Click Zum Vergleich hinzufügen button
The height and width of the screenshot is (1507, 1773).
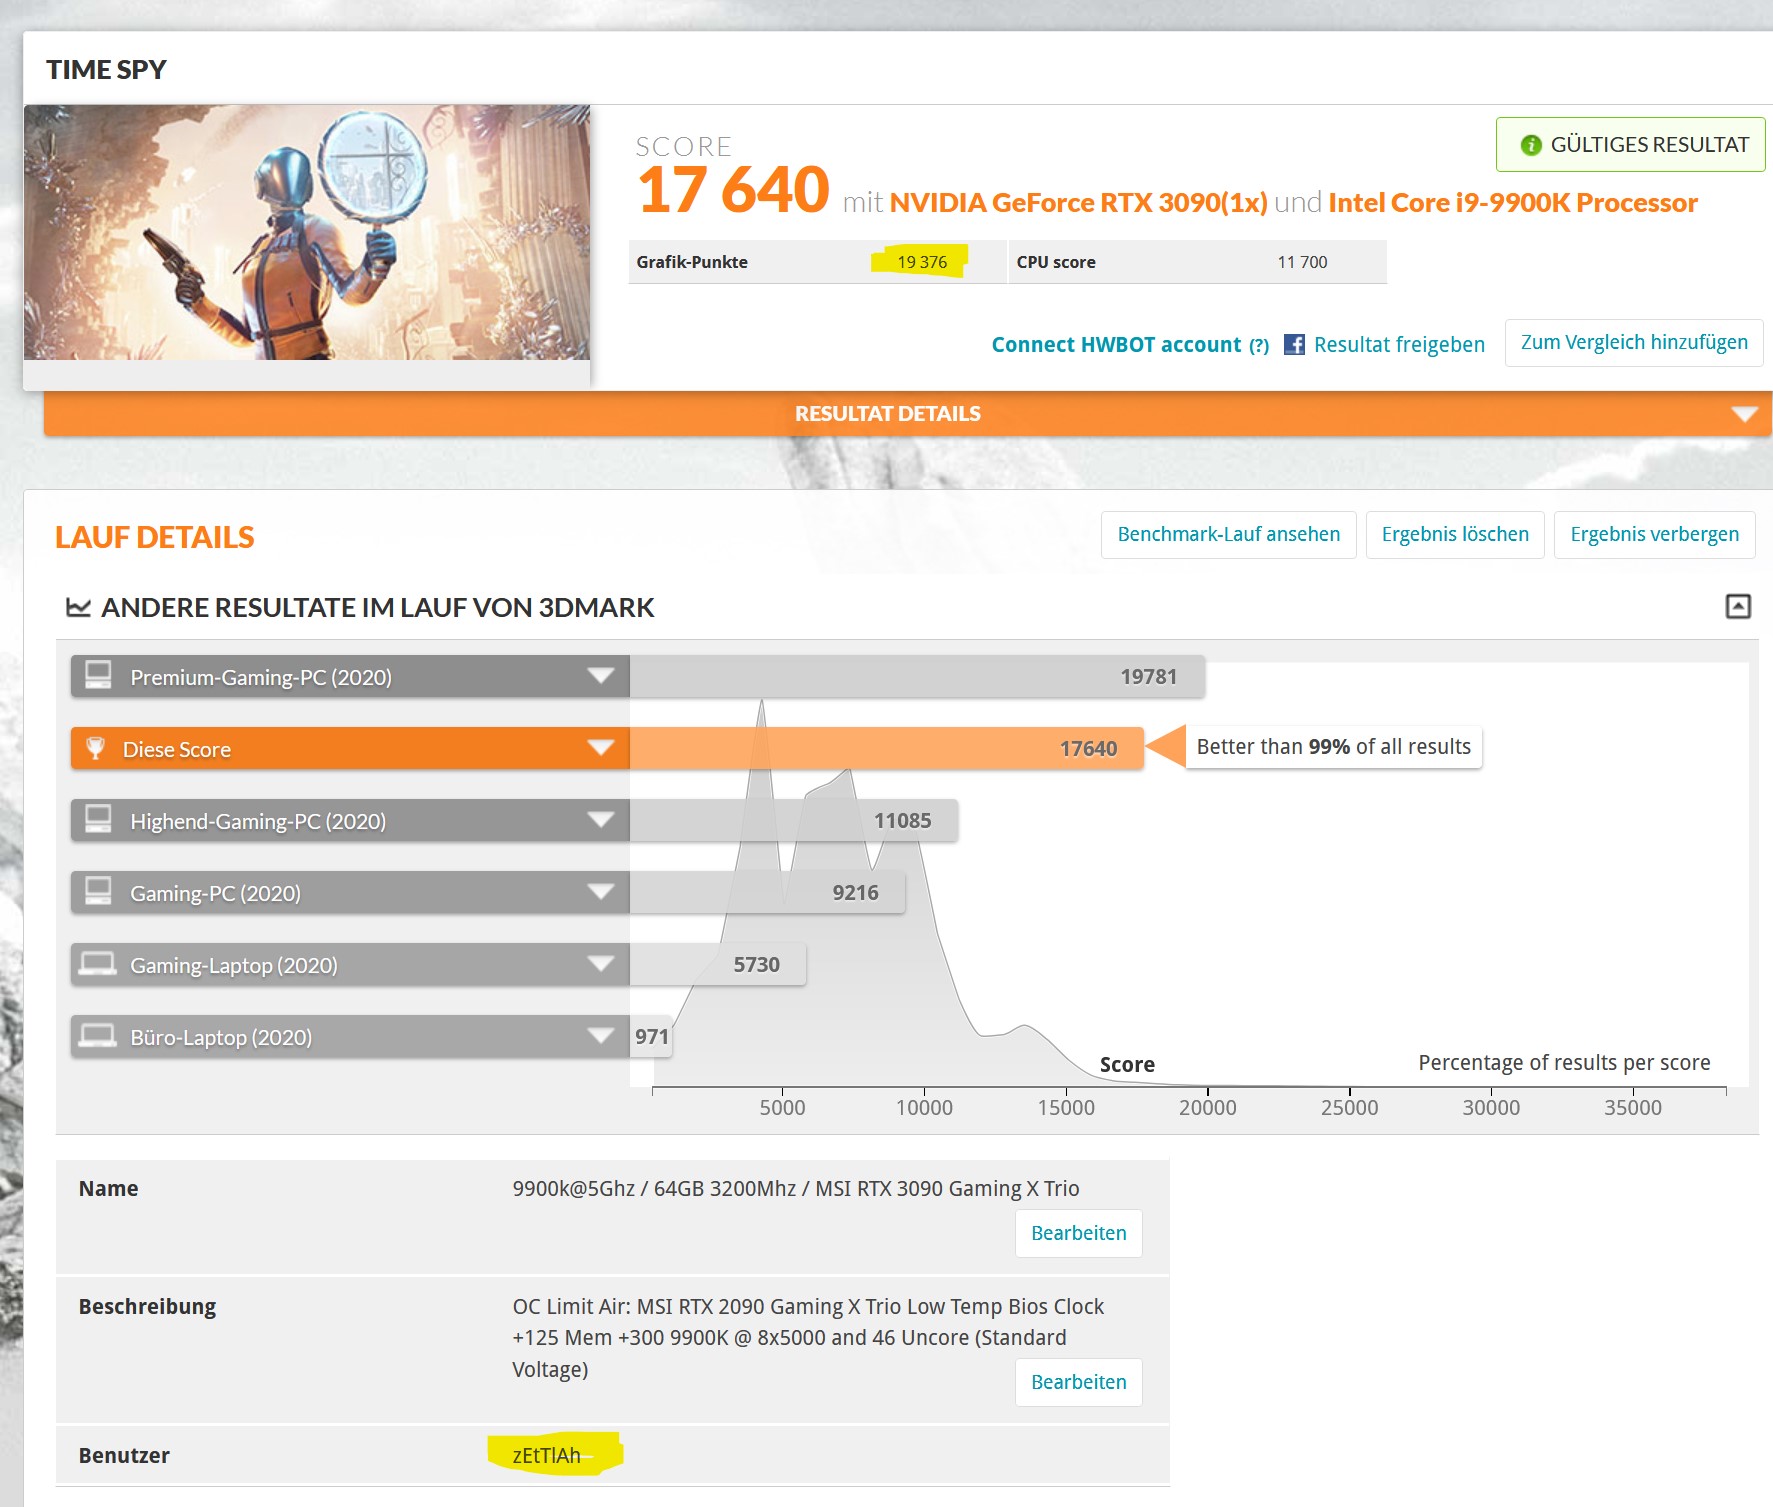(1634, 343)
